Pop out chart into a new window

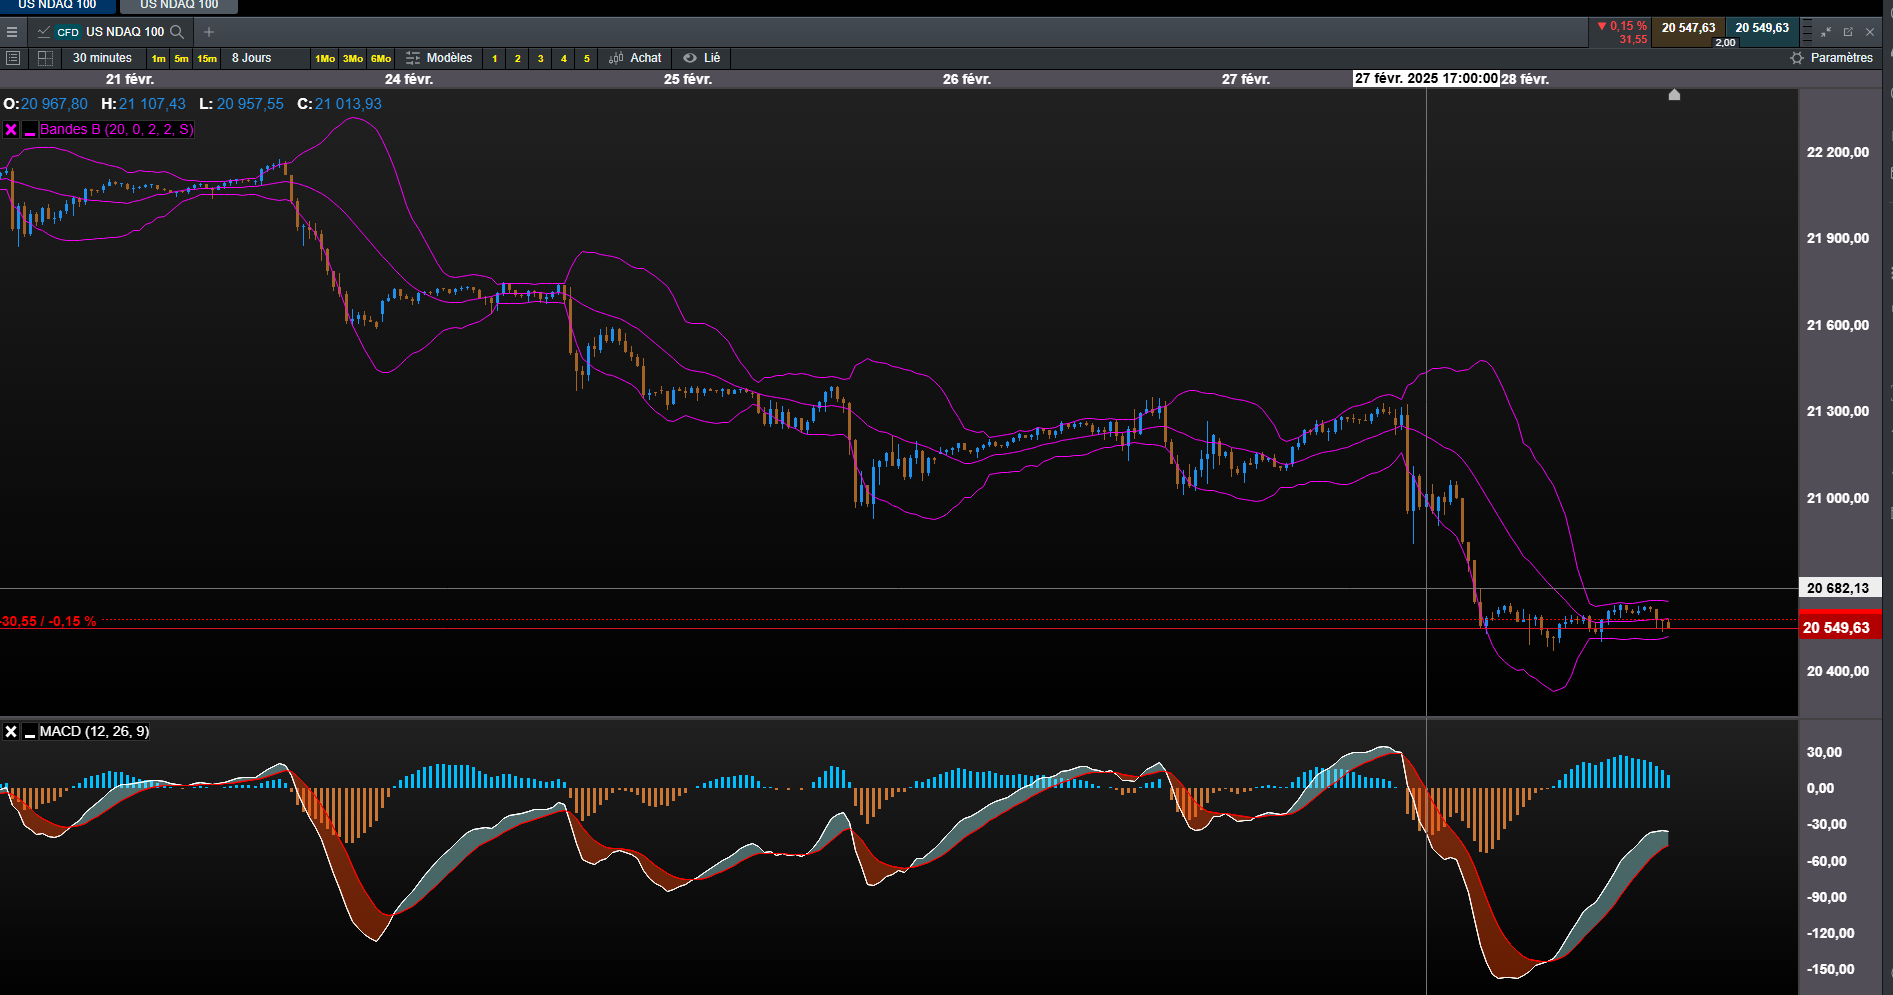click(x=1848, y=32)
